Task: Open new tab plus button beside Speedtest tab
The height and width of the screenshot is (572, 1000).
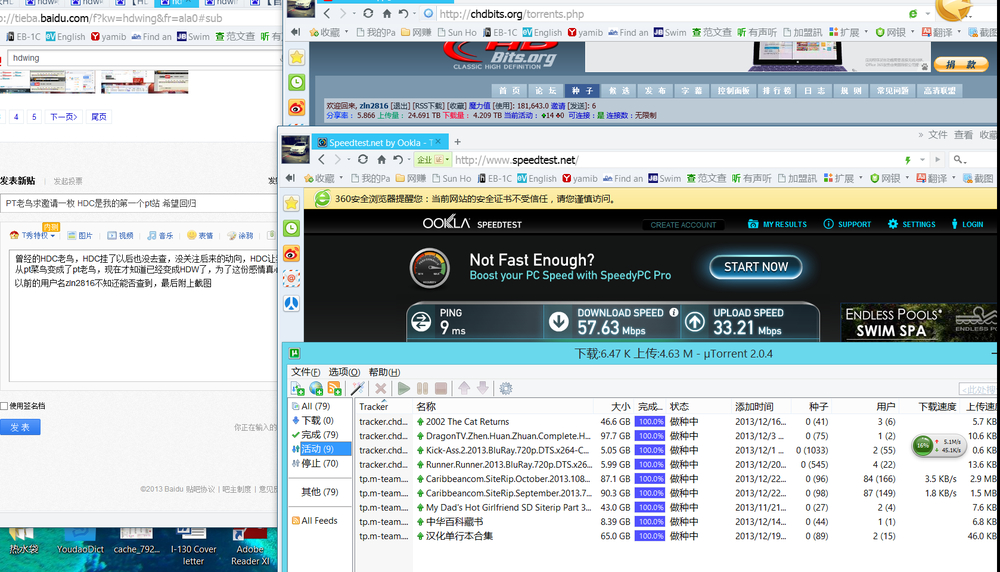Action: point(457,142)
